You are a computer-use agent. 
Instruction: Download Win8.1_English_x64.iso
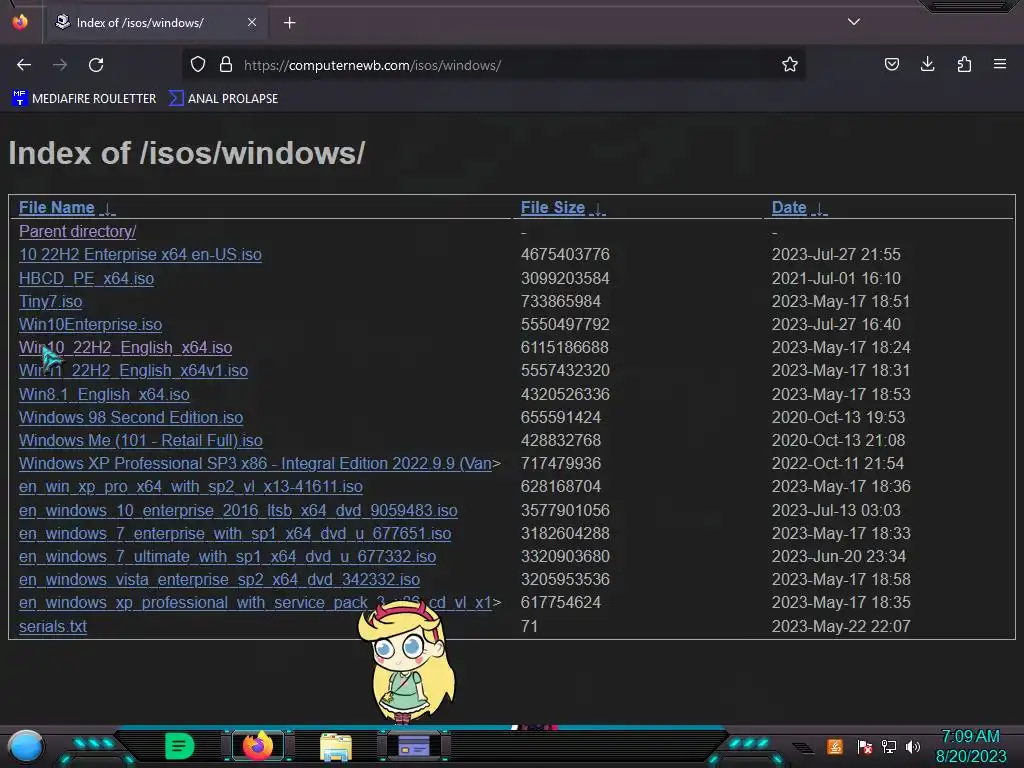(104, 394)
